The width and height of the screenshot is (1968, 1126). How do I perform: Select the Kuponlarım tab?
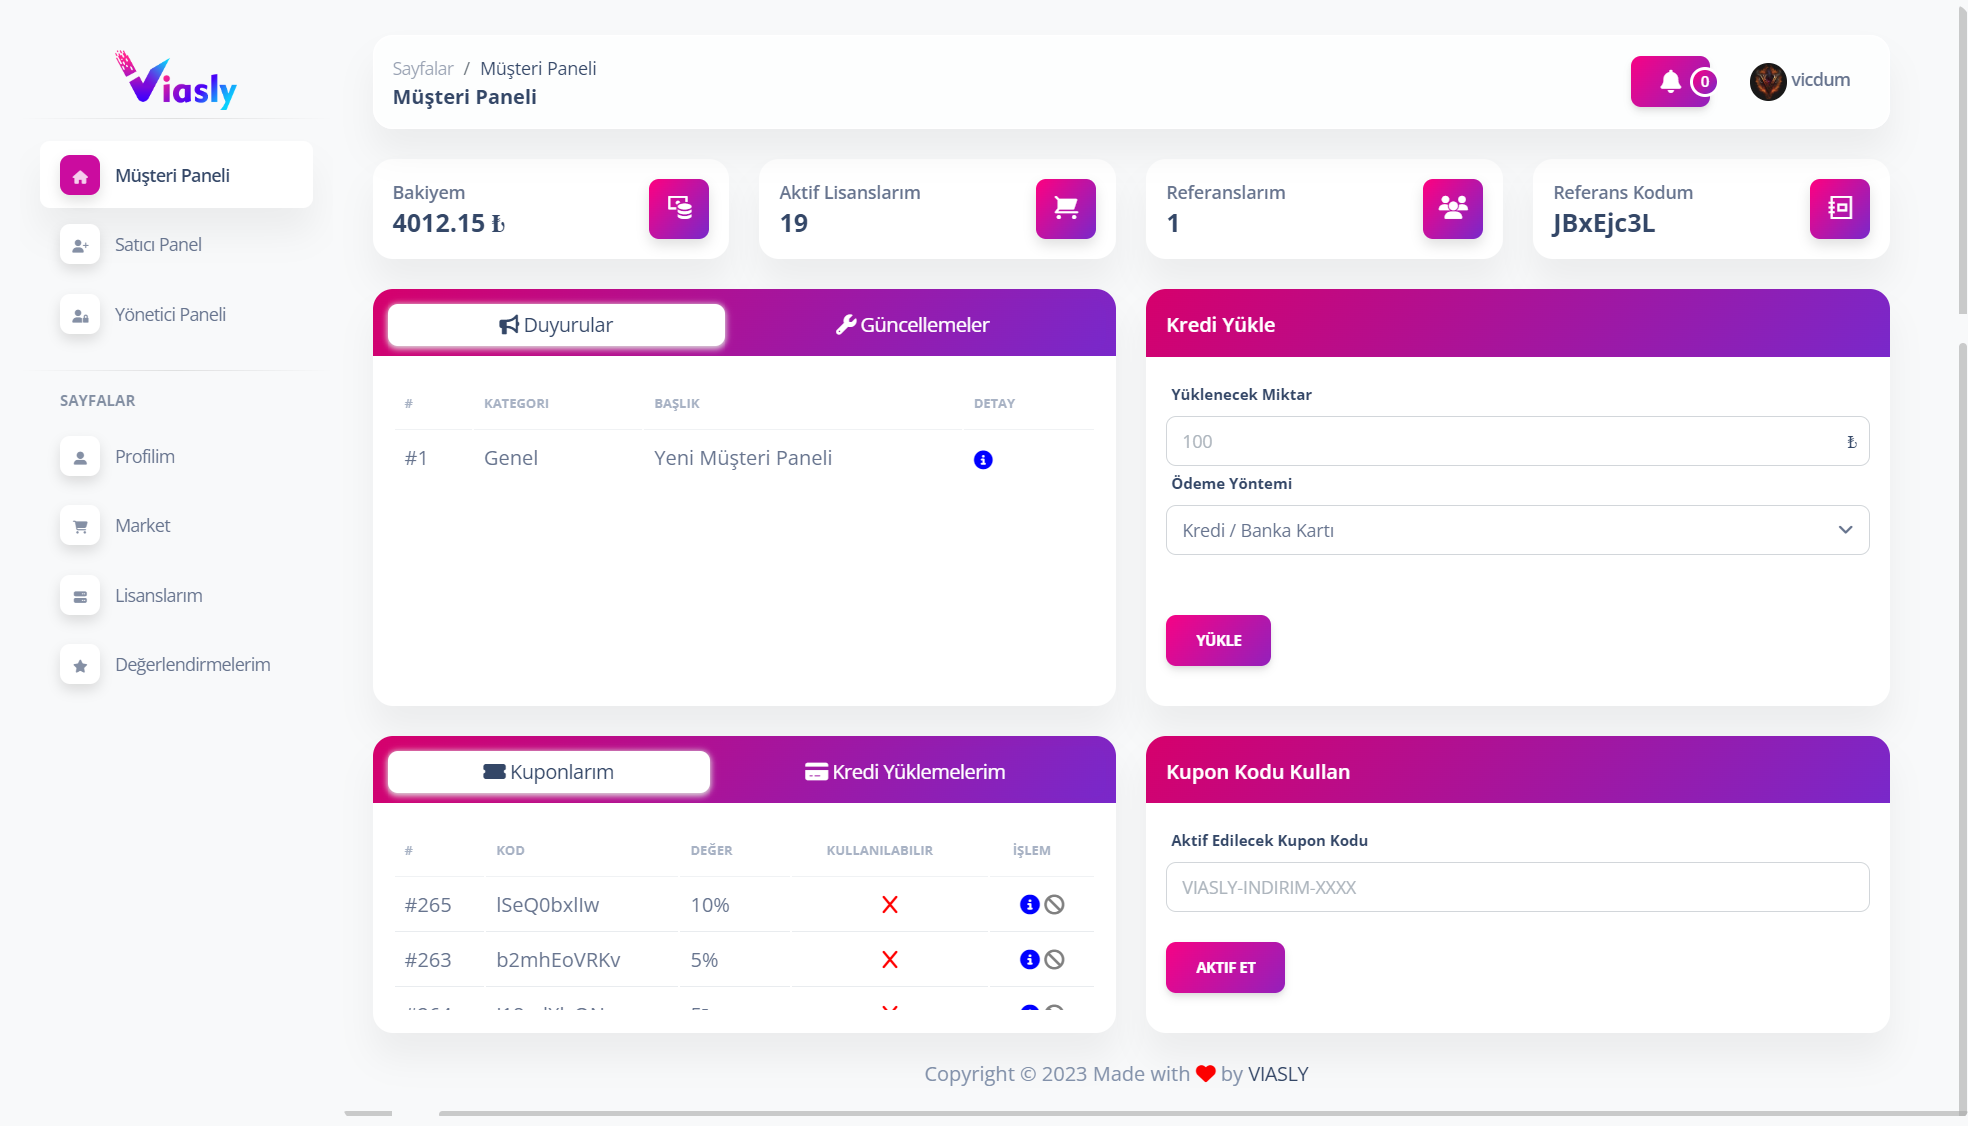pyautogui.click(x=549, y=772)
